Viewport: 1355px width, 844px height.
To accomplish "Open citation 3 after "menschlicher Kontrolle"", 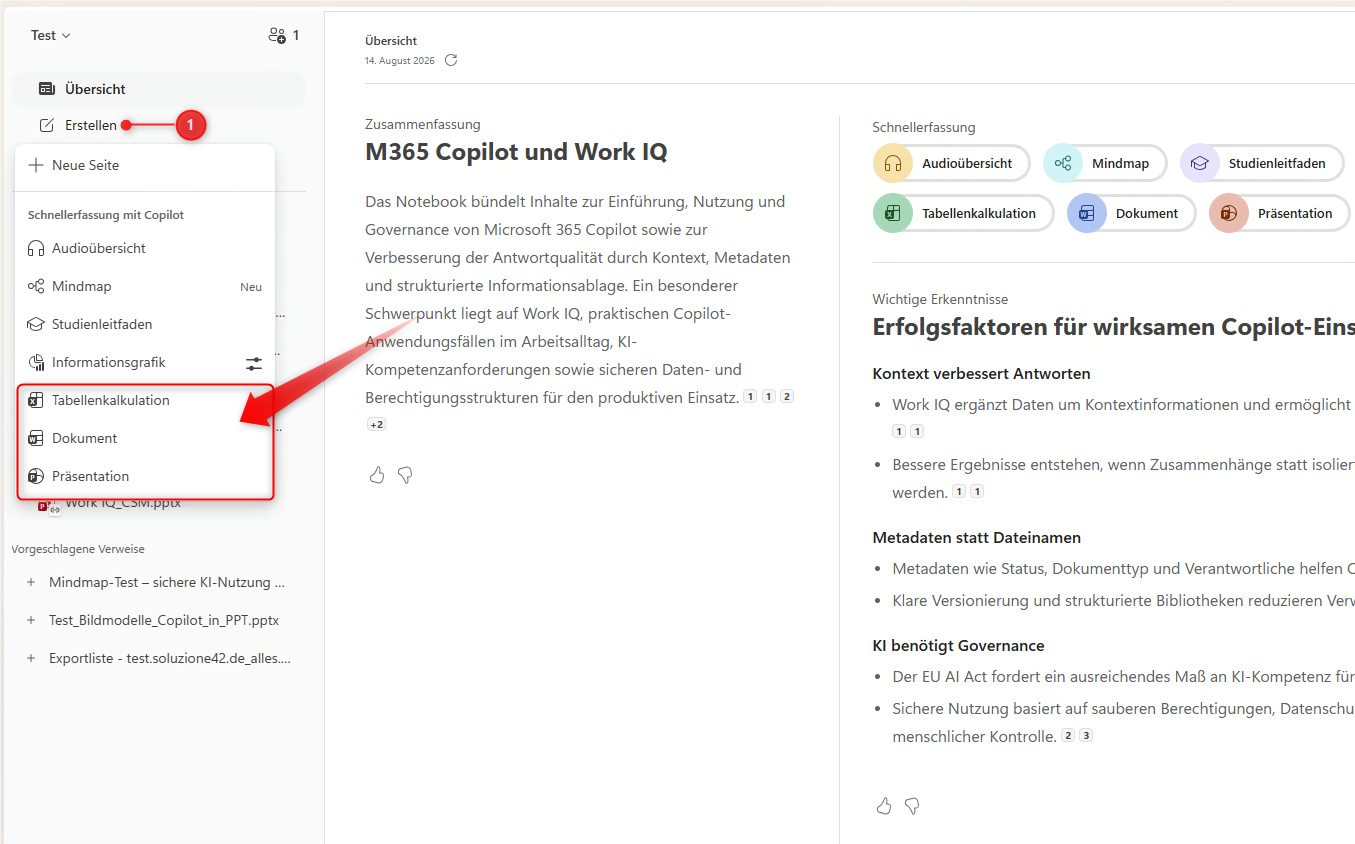I will click(1086, 736).
